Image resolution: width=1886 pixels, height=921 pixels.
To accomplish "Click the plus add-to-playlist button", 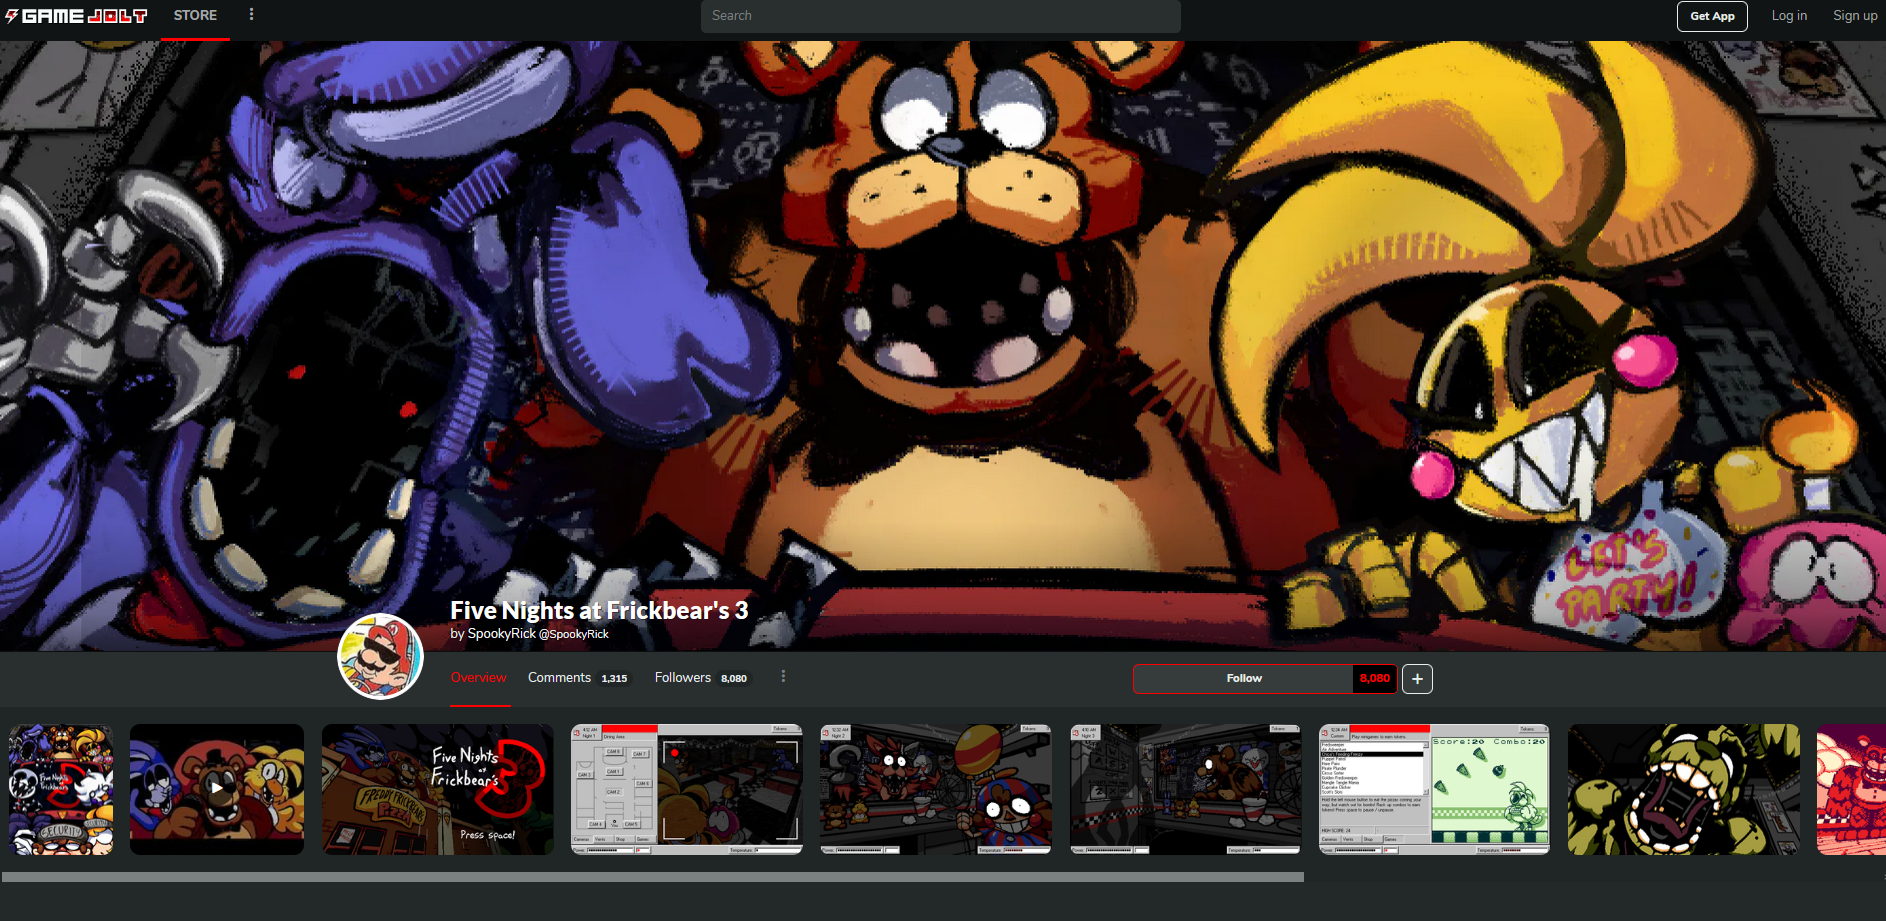I will point(1417,679).
